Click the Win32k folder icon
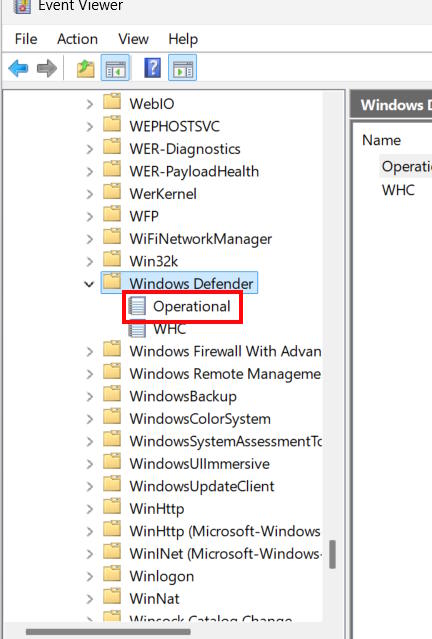Screen dimensions: 432x639 pos(112,260)
